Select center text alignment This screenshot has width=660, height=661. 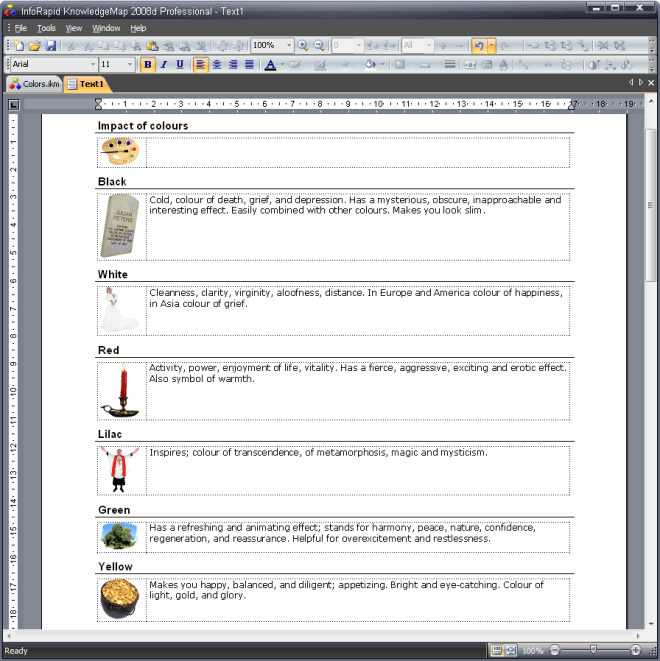[217, 65]
